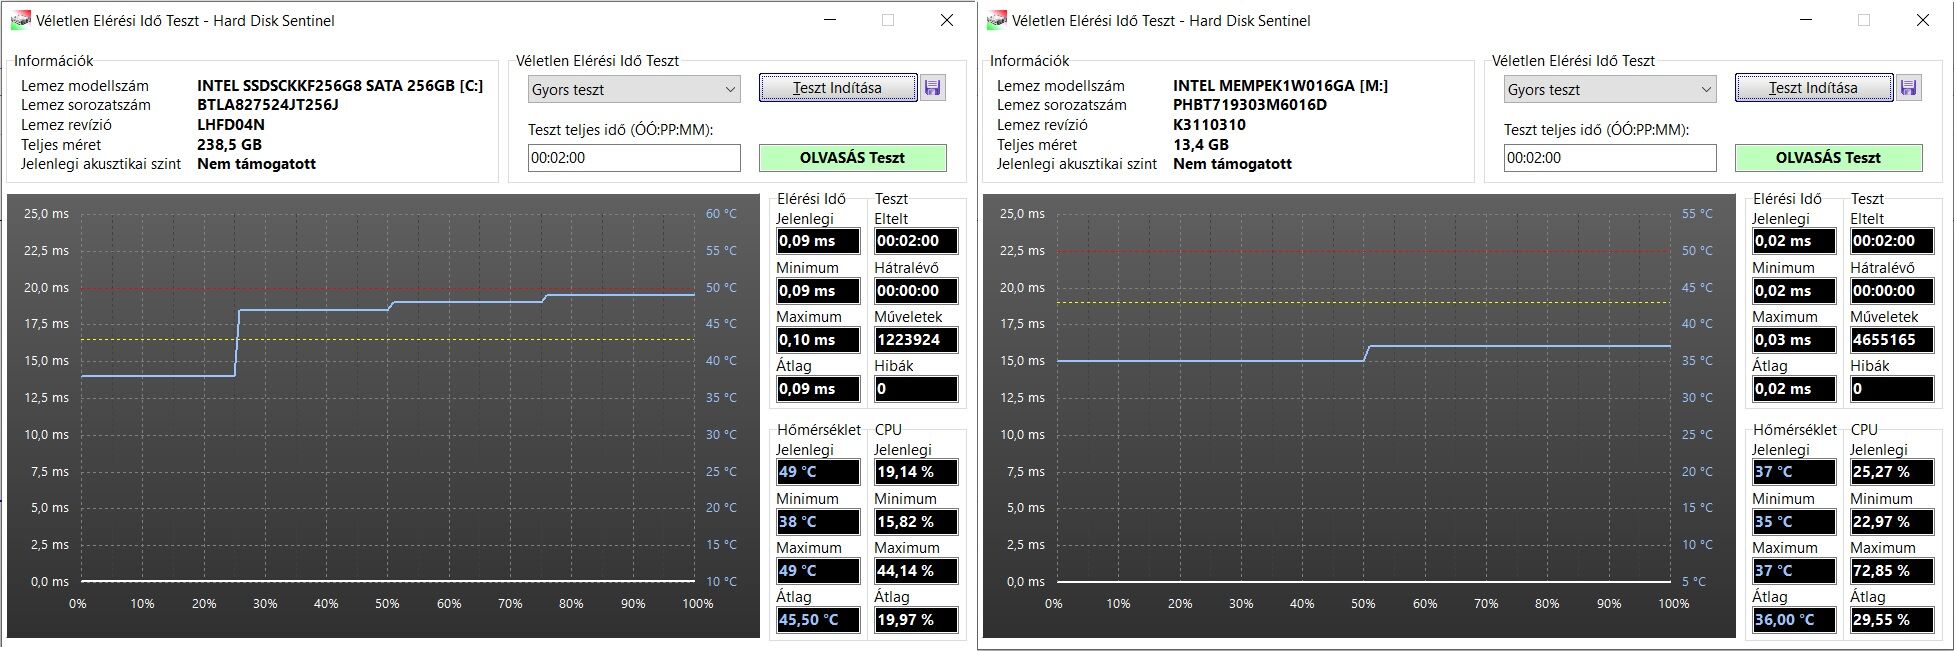Select the total size value 238,5 GB
This screenshot has width=1957, height=651.
pyautogui.click(x=229, y=145)
